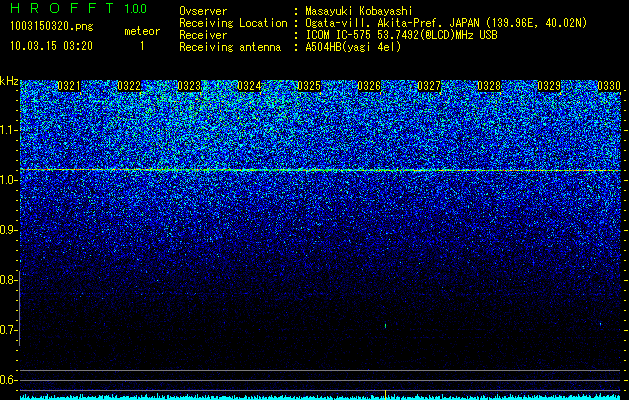The height and width of the screenshot is (400, 629).
Task: Click the 0323 time marker label
Action: point(189,86)
